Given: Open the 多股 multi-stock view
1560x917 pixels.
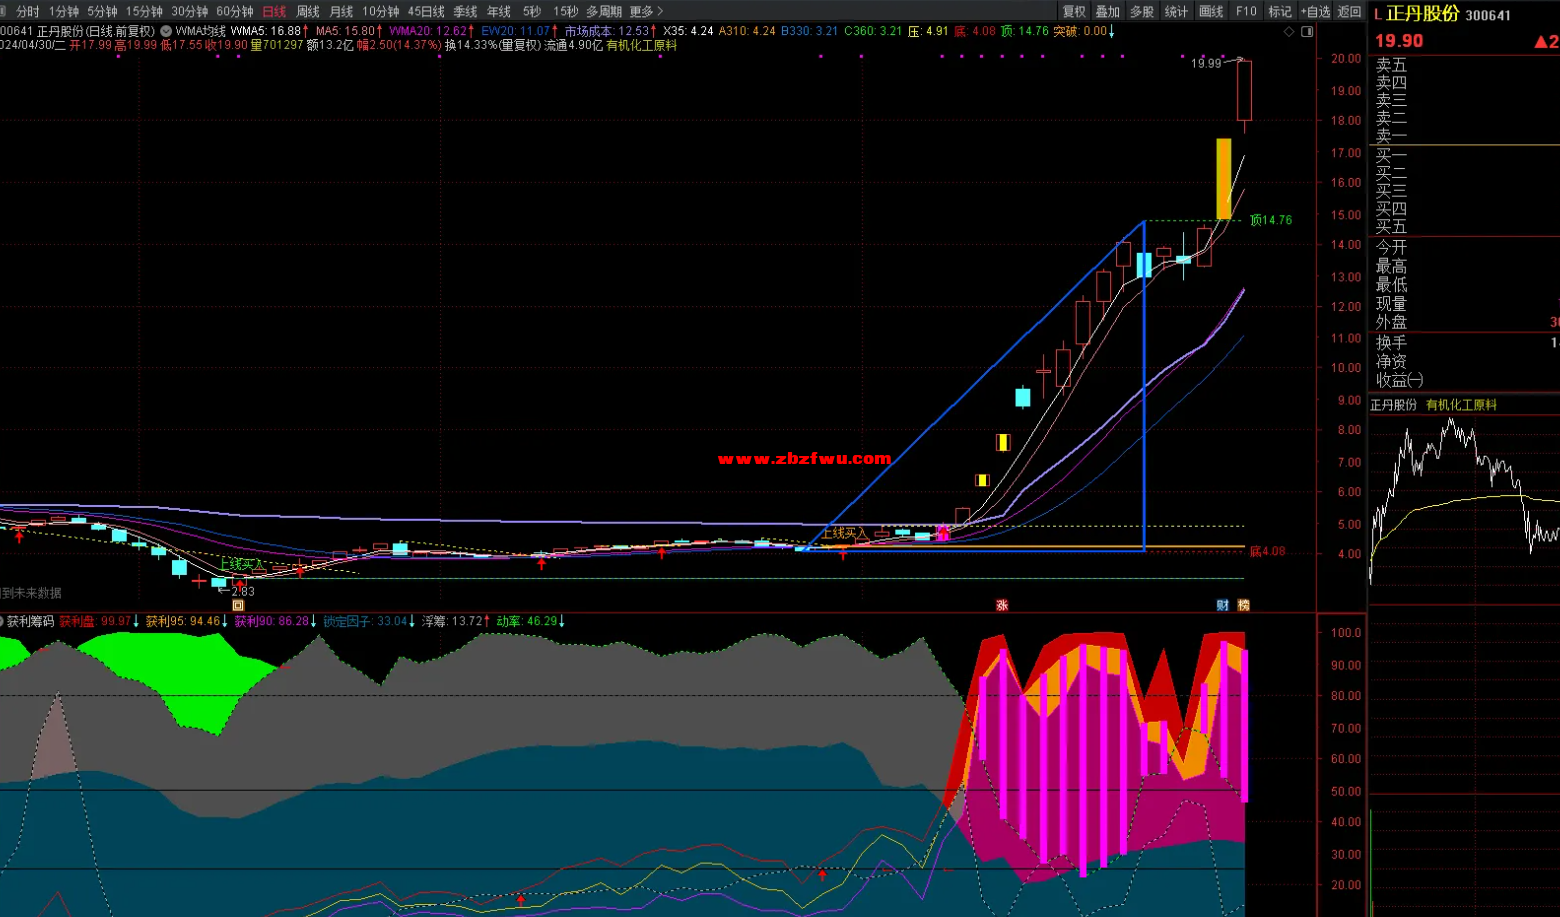Looking at the screenshot, I should 1142,11.
